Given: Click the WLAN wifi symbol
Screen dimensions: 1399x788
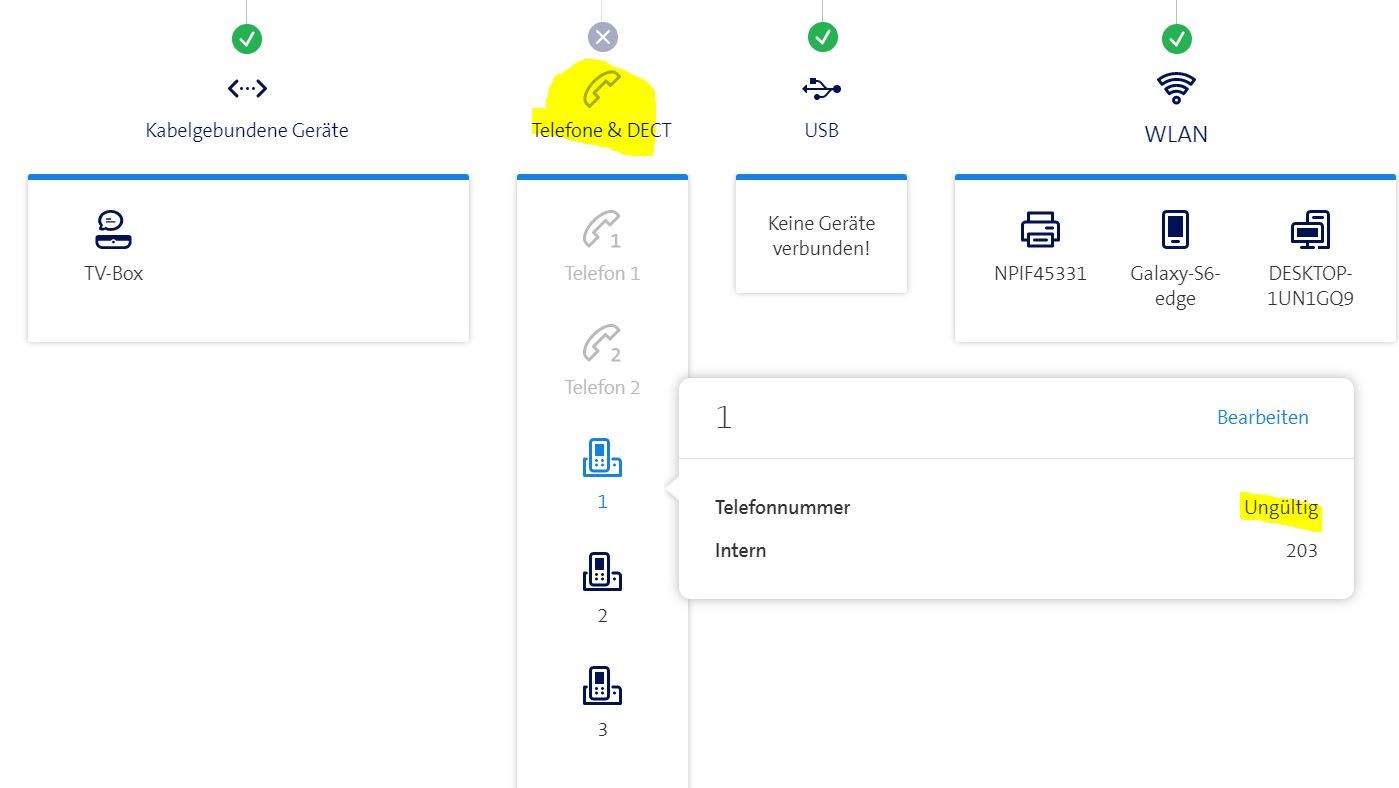Looking at the screenshot, I should 1176,89.
